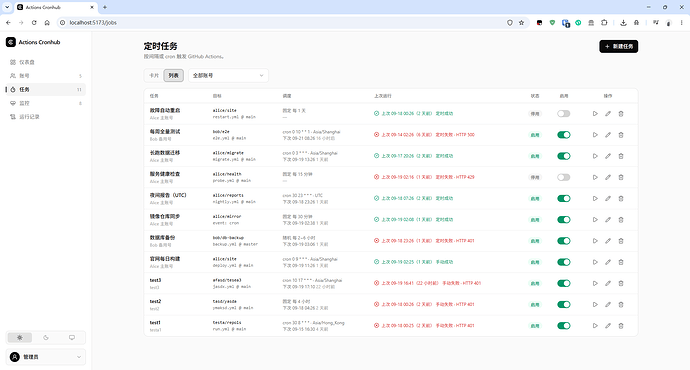
Task: Open 仪表盘 dashboard in sidebar
Action: (46, 62)
